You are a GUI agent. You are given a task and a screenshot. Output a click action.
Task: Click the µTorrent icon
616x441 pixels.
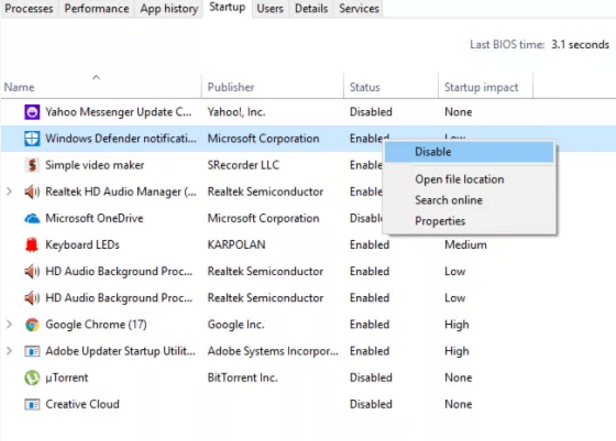[x=31, y=378]
